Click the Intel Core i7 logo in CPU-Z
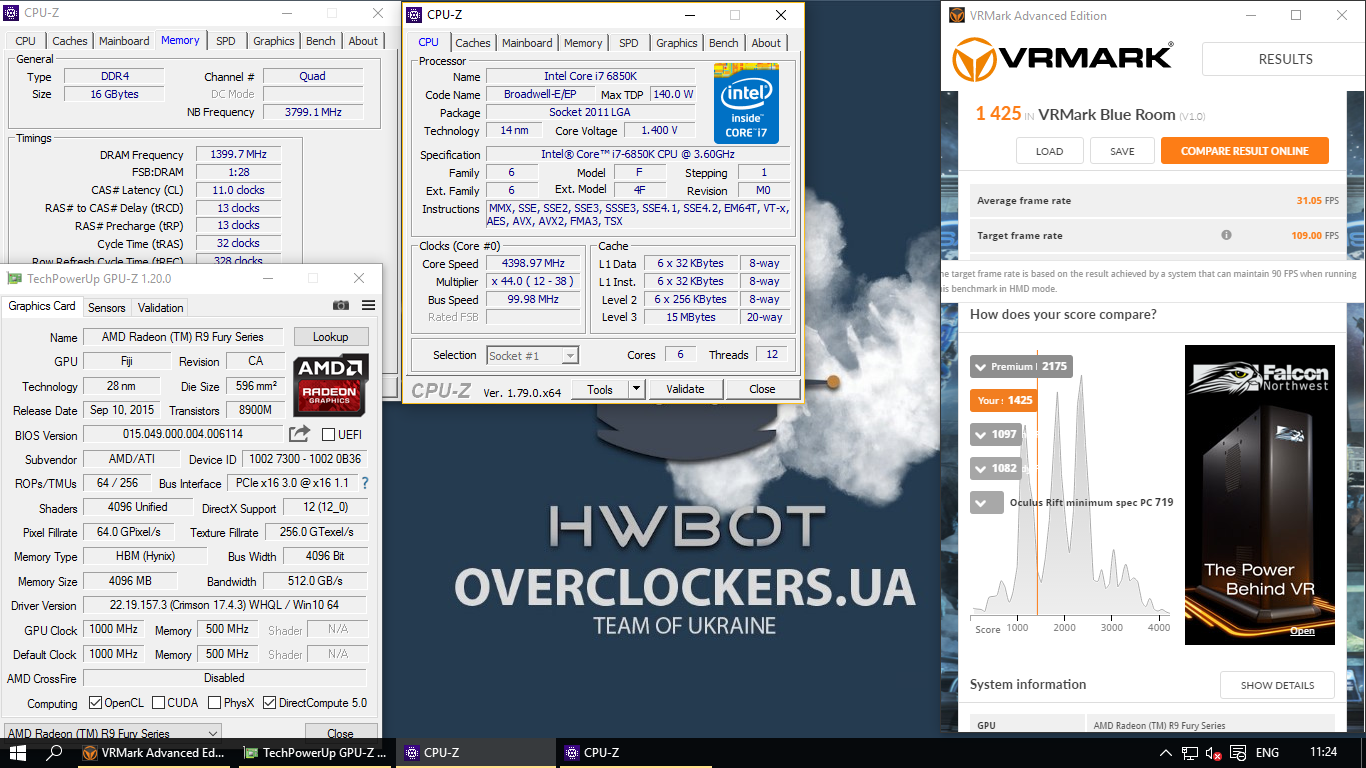Image resolution: width=1366 pixels, height=768 pixels. coord(746,102)
